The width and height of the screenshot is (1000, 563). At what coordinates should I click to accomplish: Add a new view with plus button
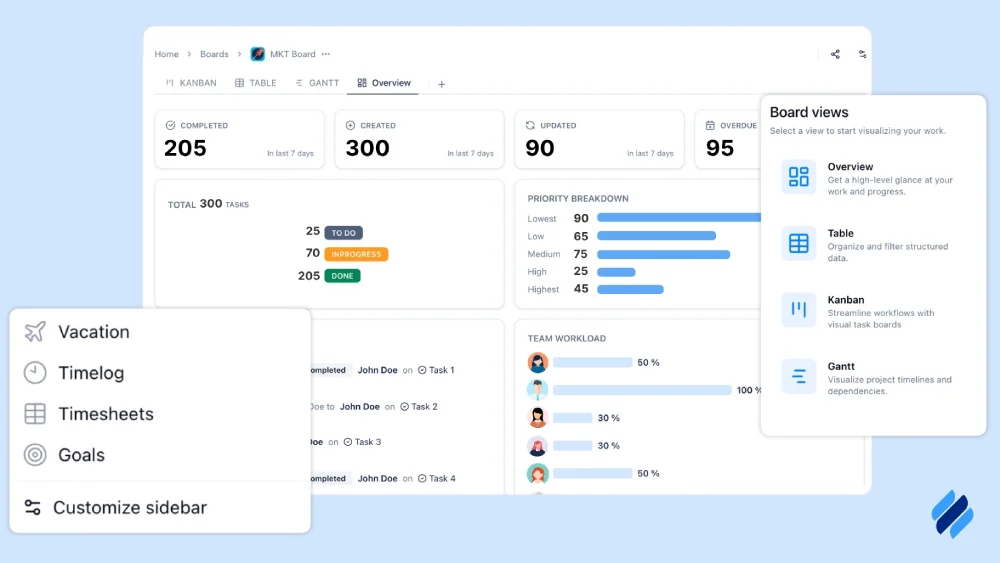pos(442,84)
